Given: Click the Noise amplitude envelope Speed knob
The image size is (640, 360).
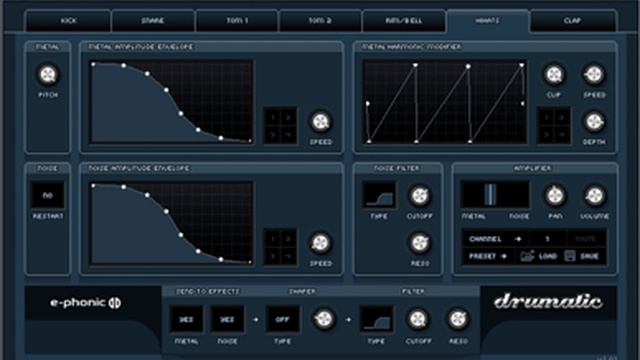Looking at the screenshot, I should pyautogui.click(x=320, y=243).
